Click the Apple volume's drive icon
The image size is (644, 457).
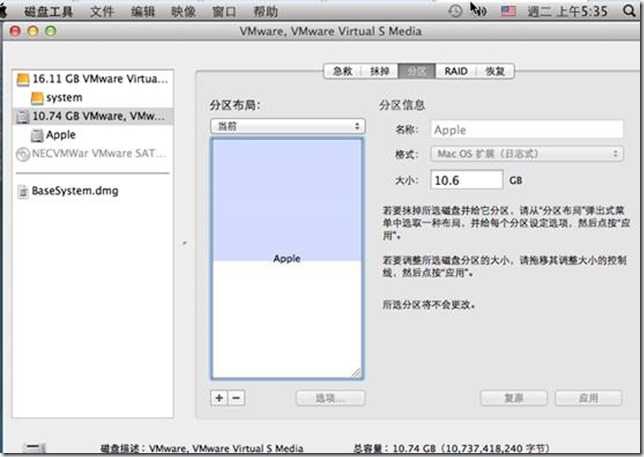pos(37,135)
